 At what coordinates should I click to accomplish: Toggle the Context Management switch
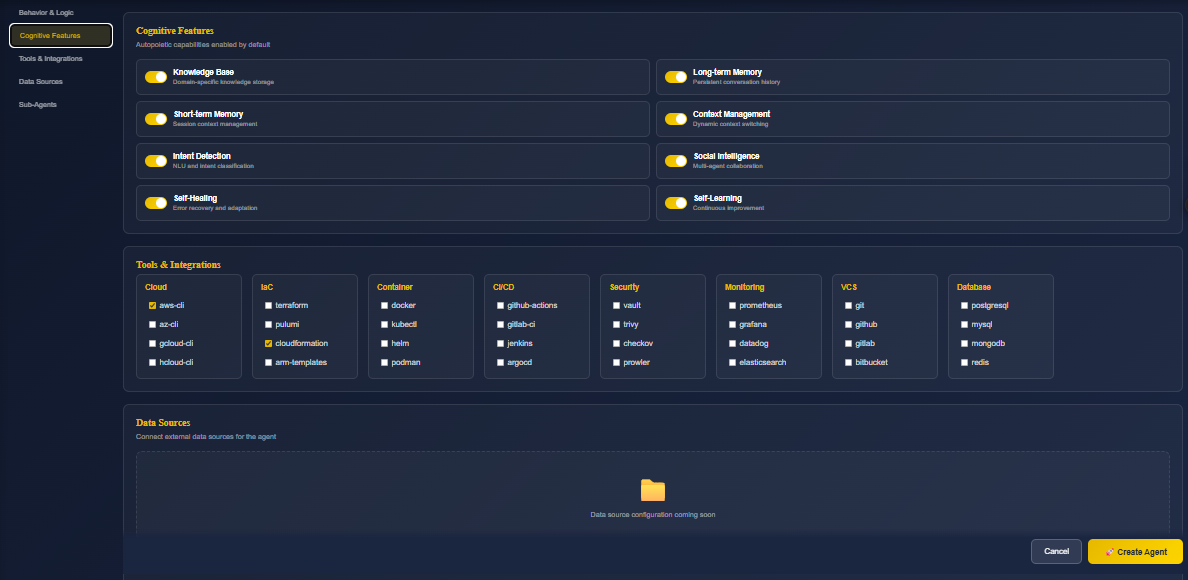(676, 119)
